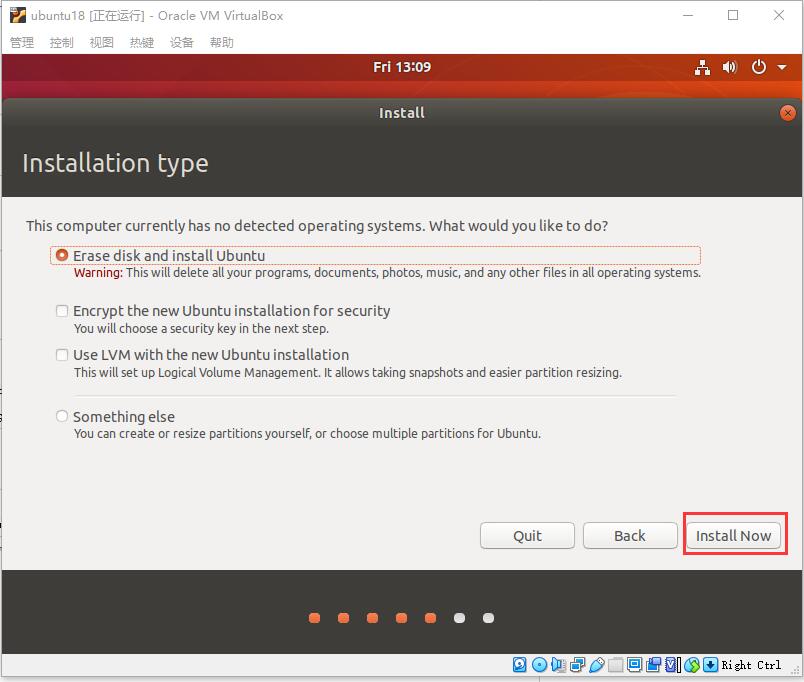
Task: Click the network adapters status icon
Action: (577, 665)
